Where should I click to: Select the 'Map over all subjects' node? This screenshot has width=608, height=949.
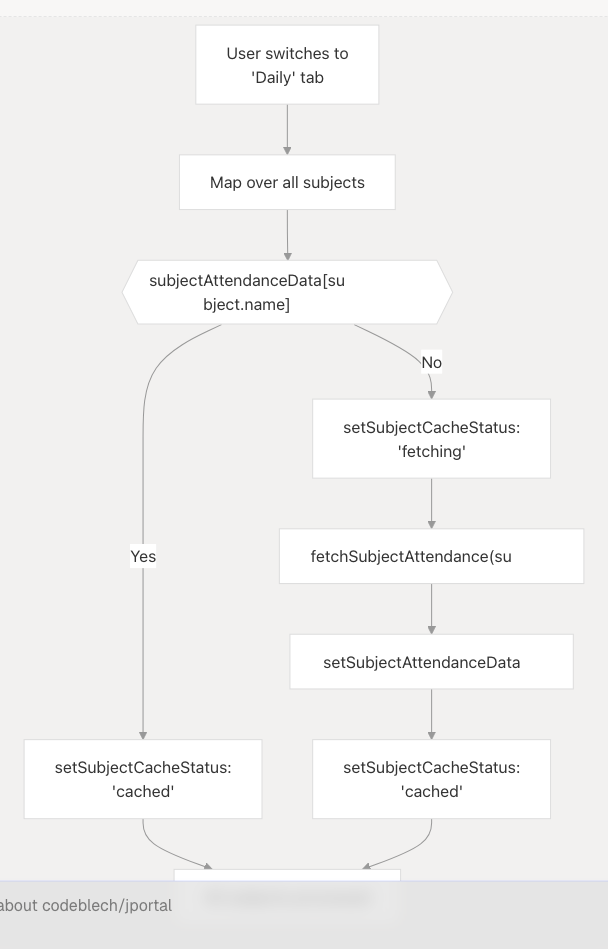point(287,182)
